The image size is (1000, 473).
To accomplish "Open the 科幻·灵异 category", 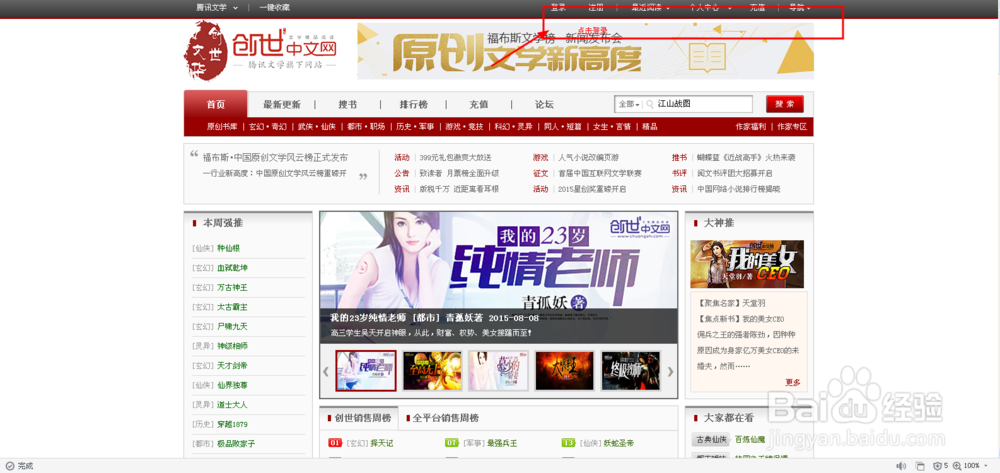I will [513, 126].
